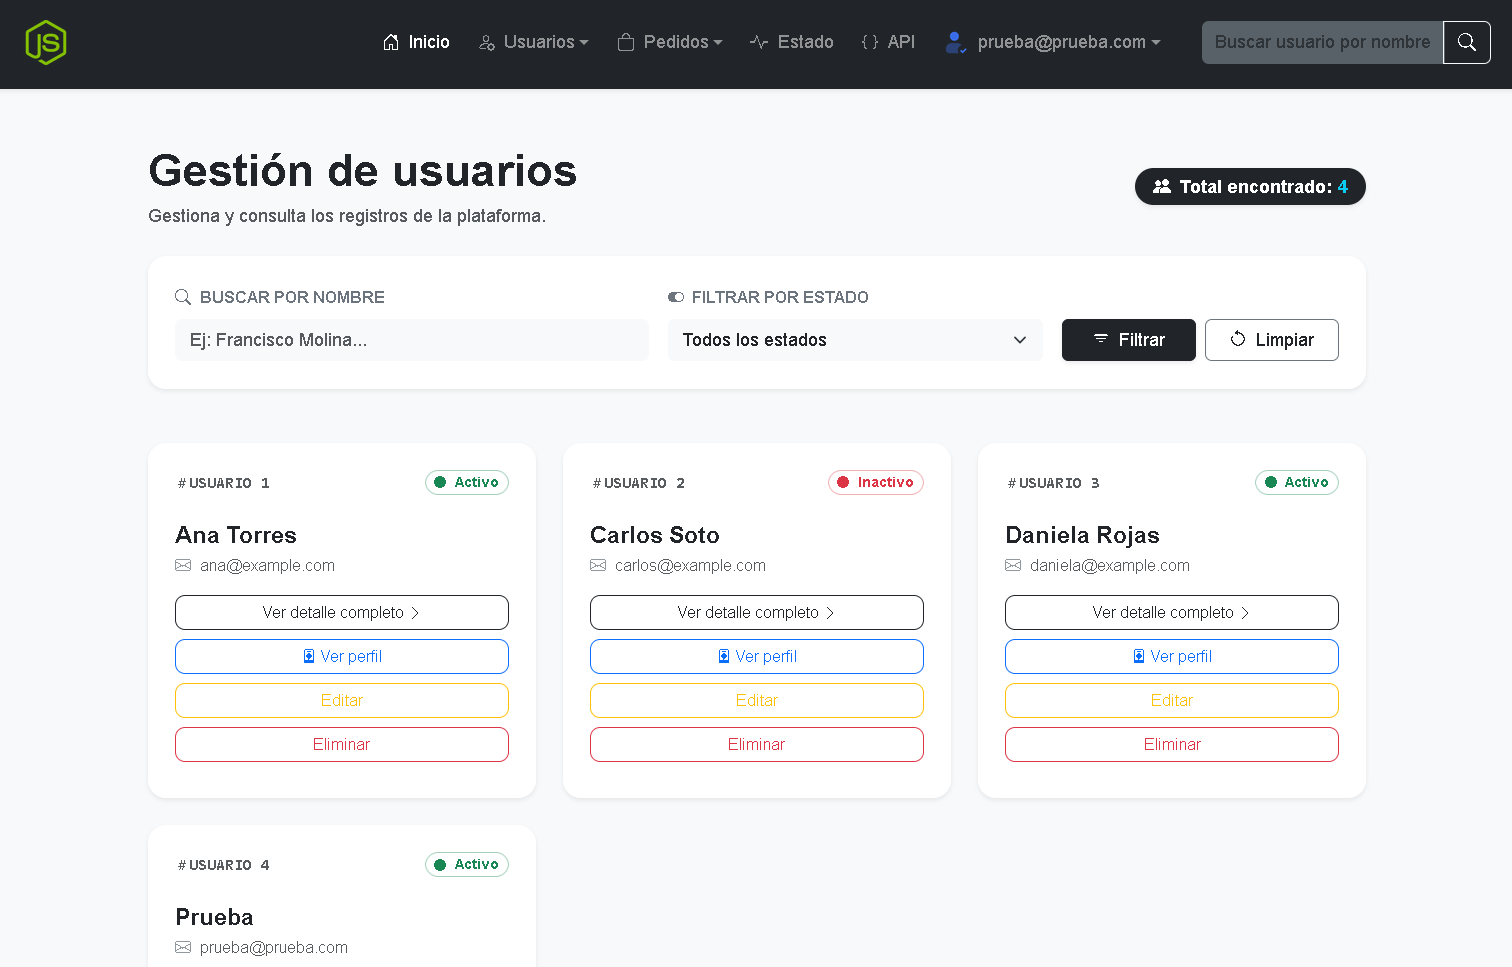Click the Gestión de usuarios heading

click(363, 171)
